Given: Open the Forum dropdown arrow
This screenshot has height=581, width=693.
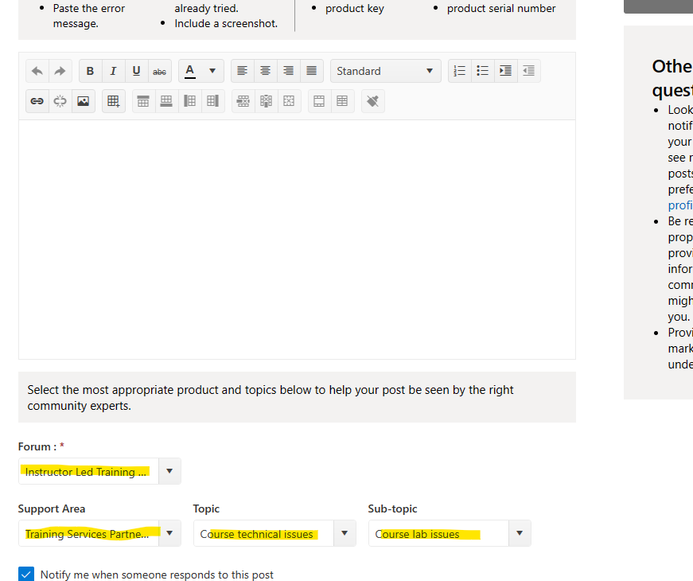Looking at the screenshot, I should (169, 471).
